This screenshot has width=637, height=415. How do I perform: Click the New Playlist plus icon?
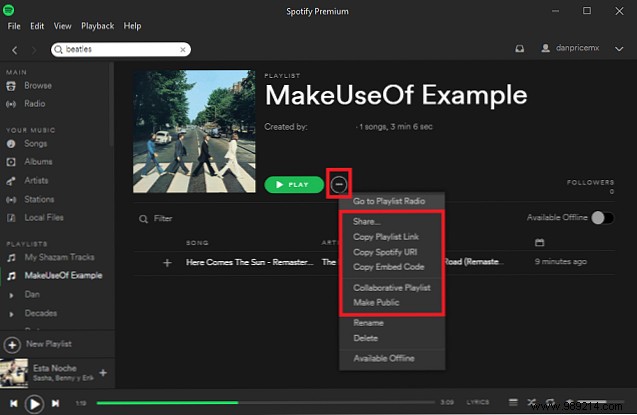pyautogui.click(x=12, y=345)
